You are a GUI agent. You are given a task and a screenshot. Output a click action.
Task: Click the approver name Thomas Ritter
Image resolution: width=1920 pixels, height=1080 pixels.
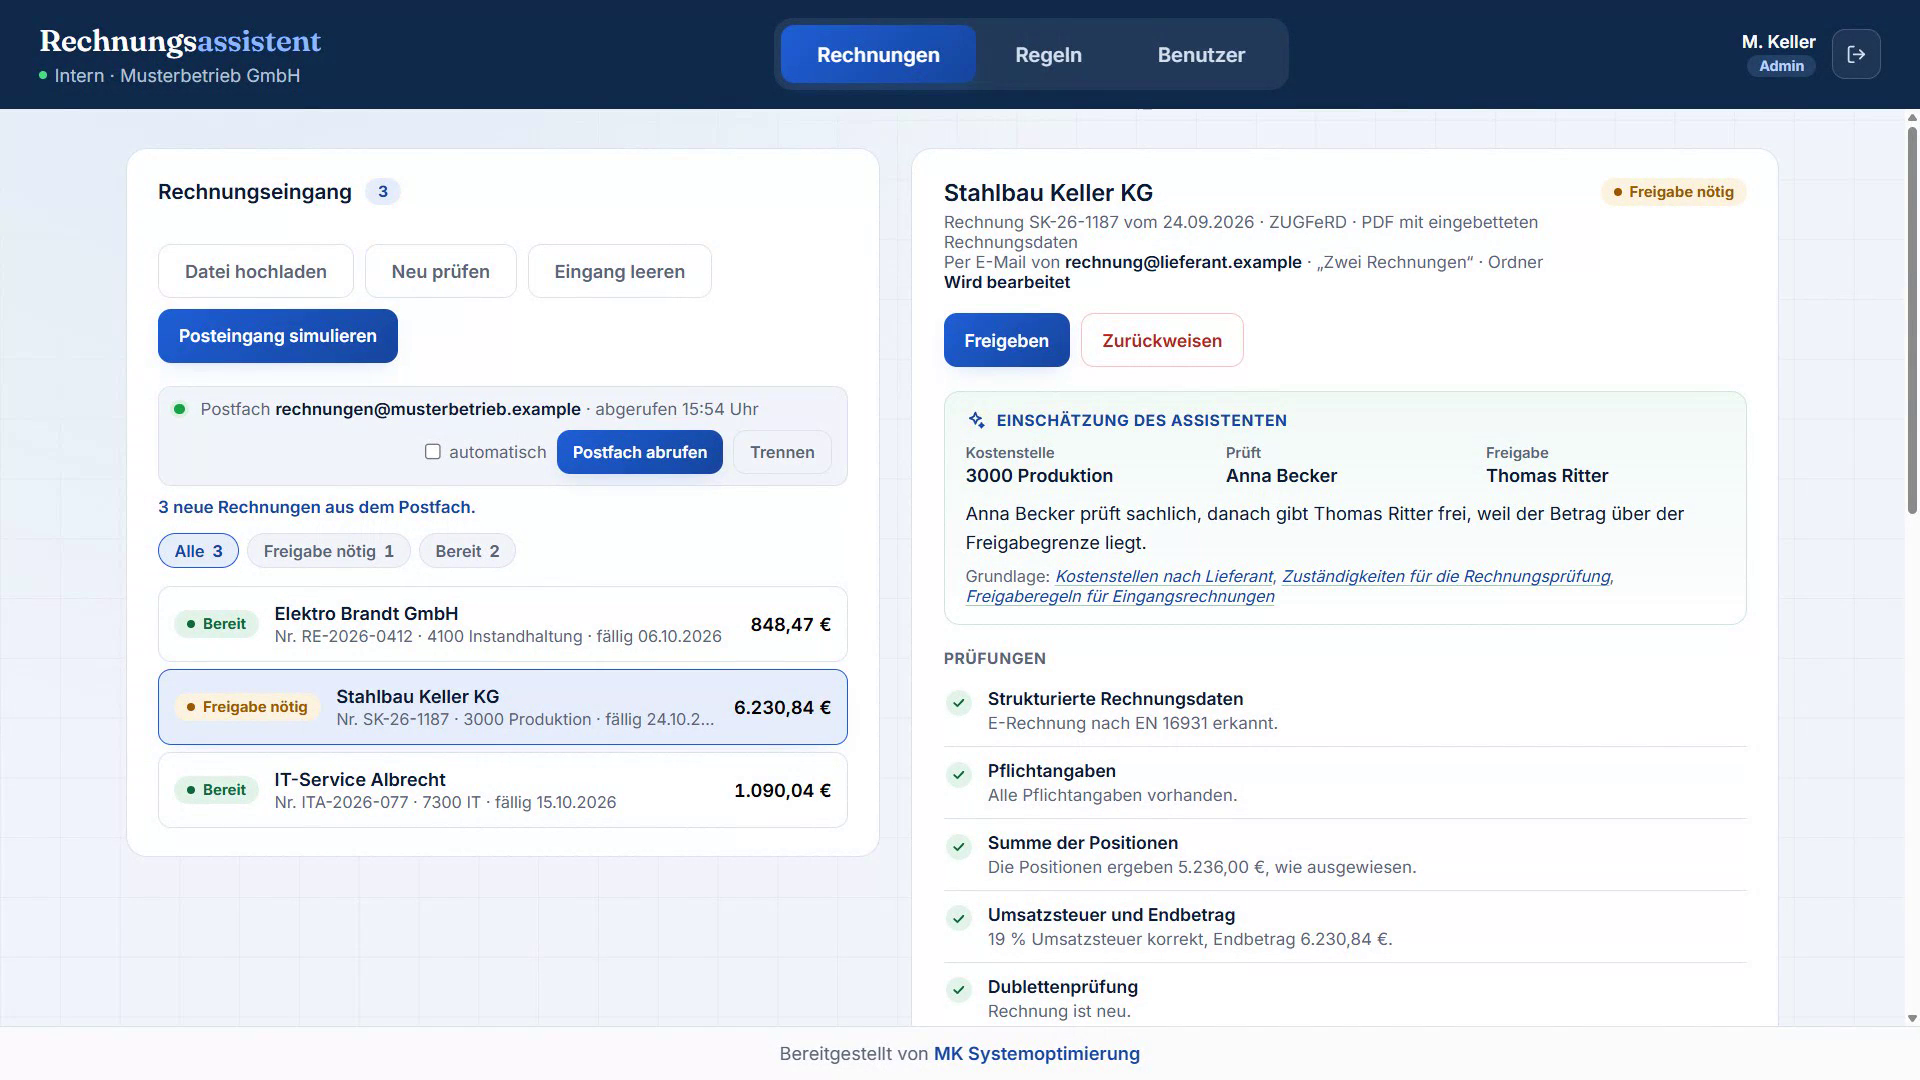(1547, 476)
